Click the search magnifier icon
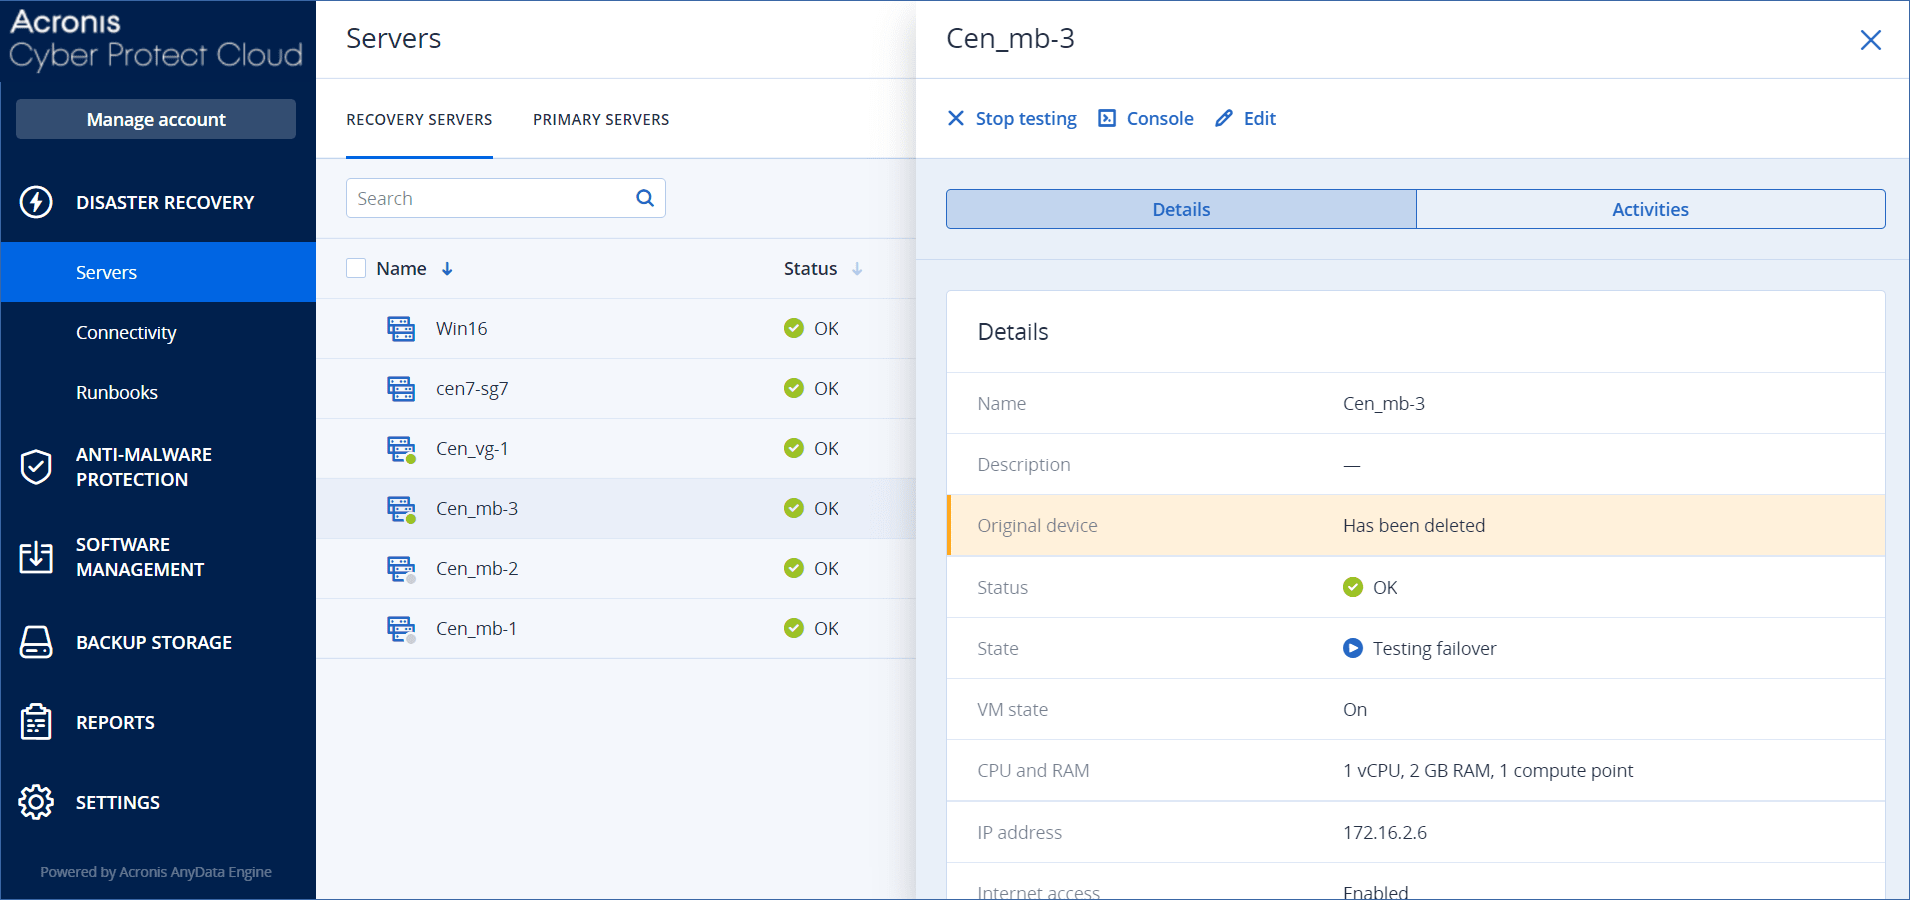The height and width of the screenshot is (900, 1910). (643, 198)
